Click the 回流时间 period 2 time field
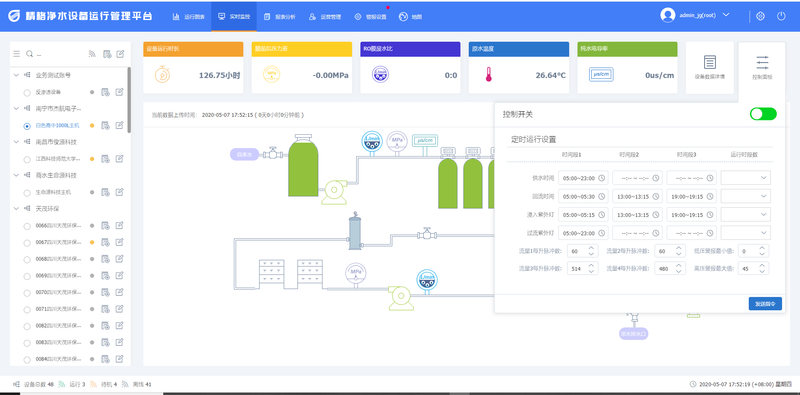The width and height of the screenshot is (800, 395). (x=637, y=196)
